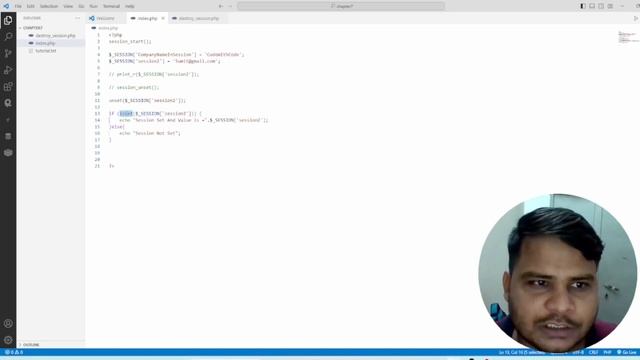Open the View menu
Image resolution: width=640 pixels, height=360 pixels.
pos(68,6)
